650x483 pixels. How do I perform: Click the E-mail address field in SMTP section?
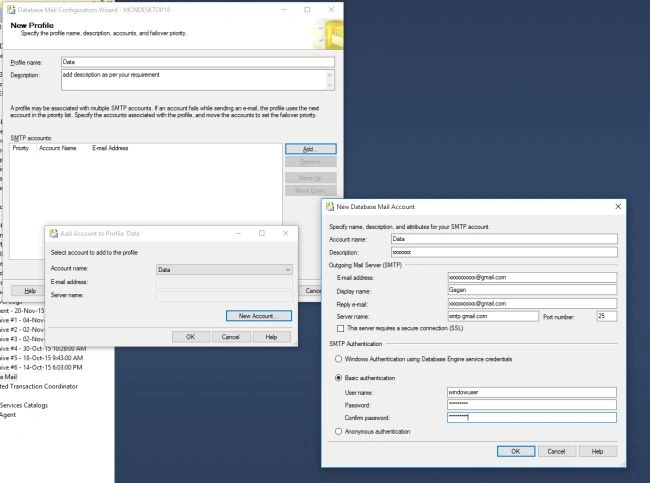pos(532,277)
